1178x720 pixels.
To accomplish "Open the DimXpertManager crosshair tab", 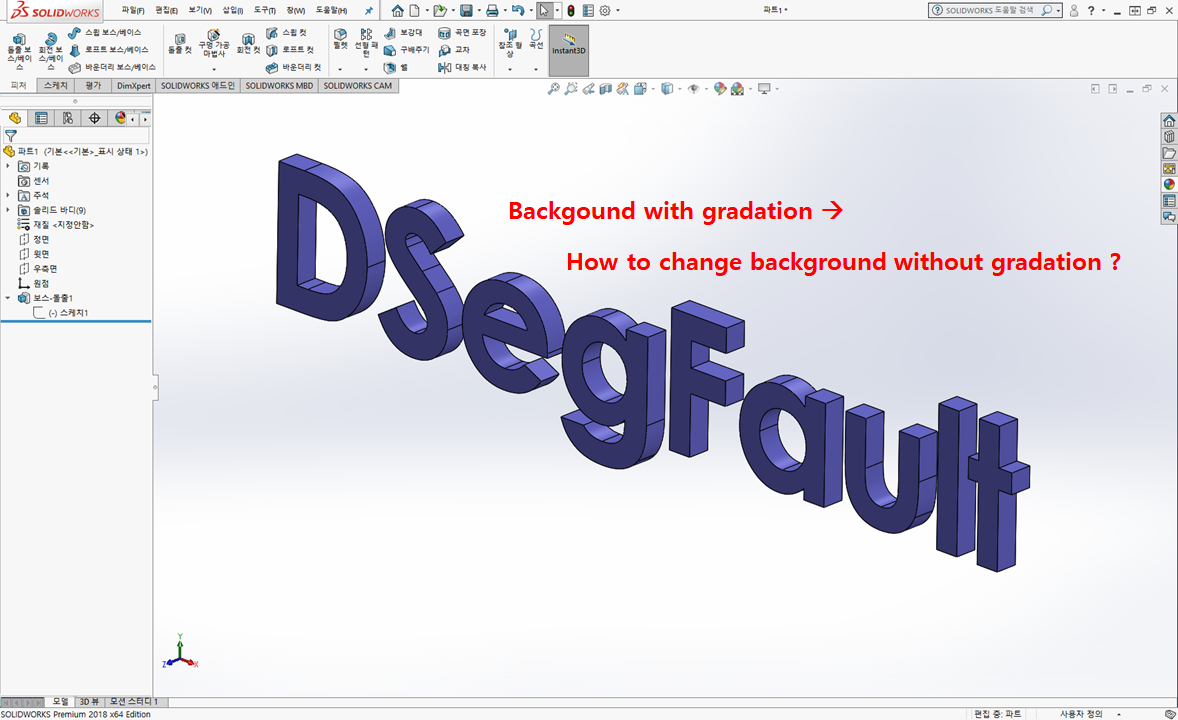I will coord(94,118).
